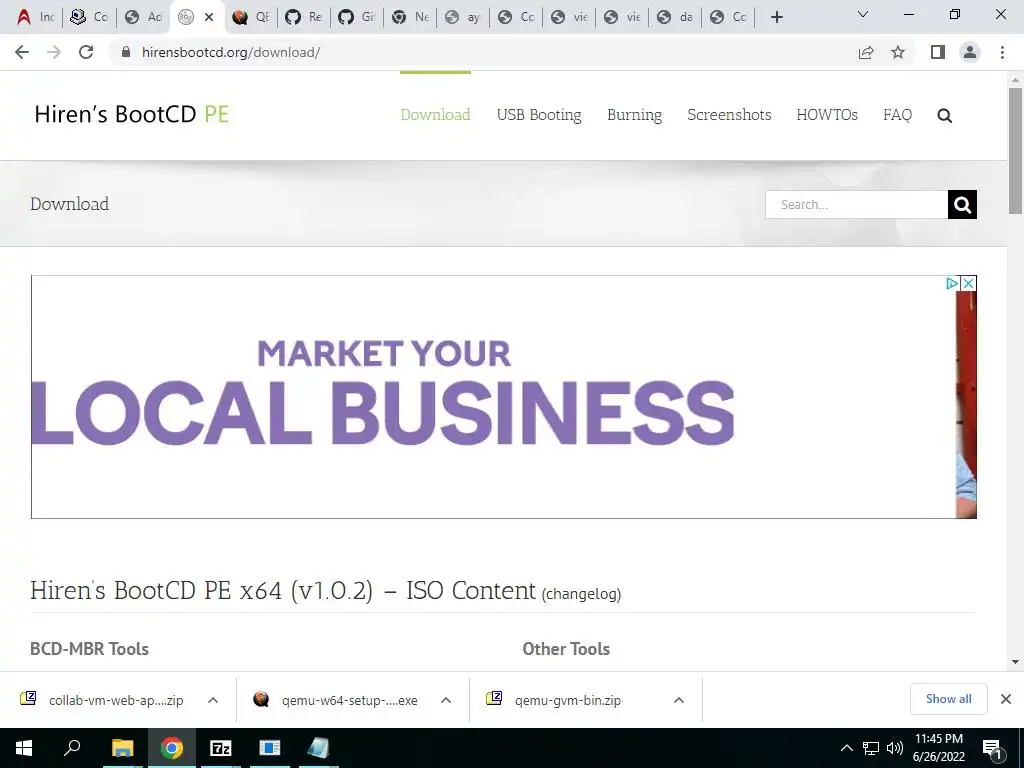Switch to the Ad tab
This screenshot has width=1024, height=768.
[x=143, y=17]
